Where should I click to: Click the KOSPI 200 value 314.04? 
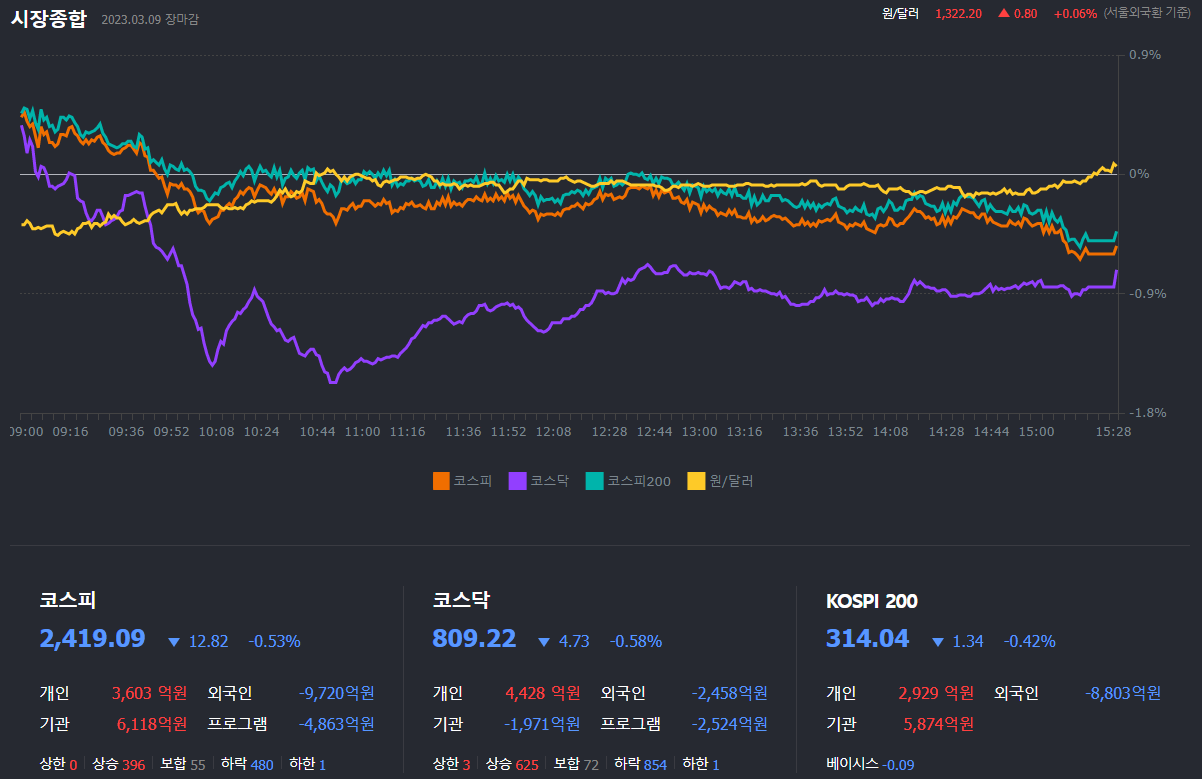868,639
